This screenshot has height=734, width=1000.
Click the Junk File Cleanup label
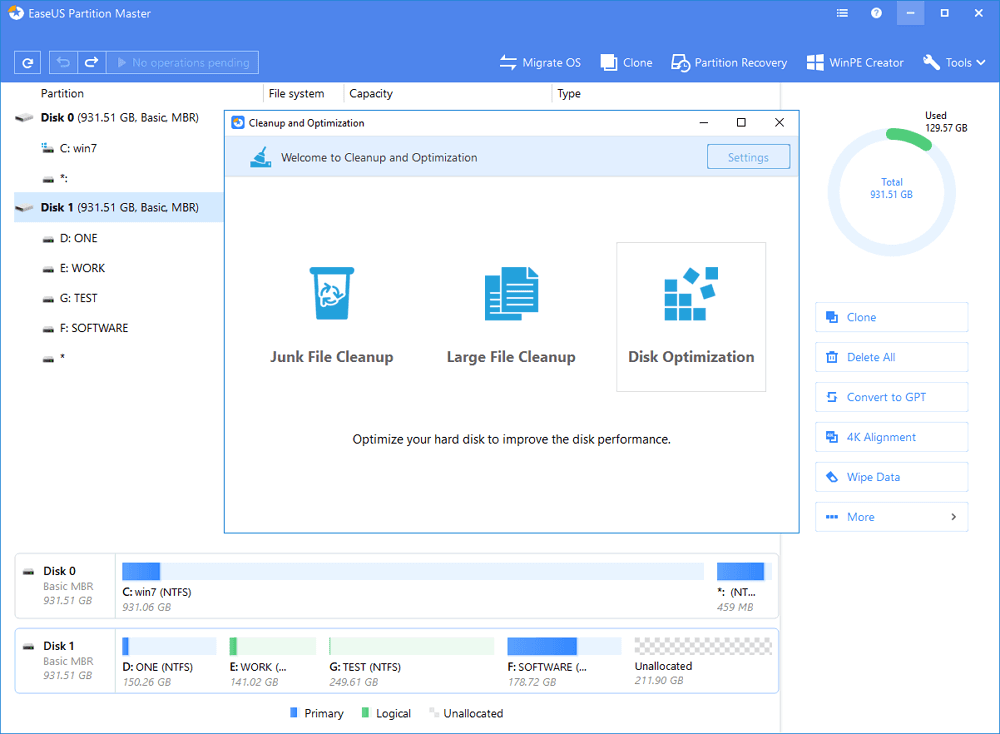332,356
